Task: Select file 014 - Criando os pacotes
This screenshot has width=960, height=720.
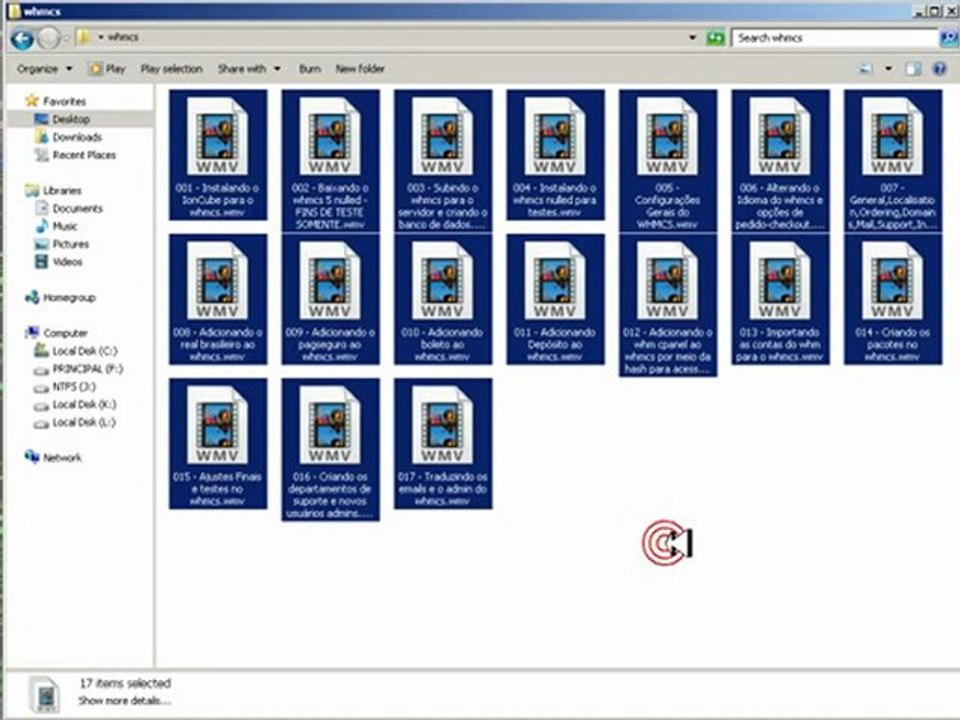Action: click(x=893, y=299)
